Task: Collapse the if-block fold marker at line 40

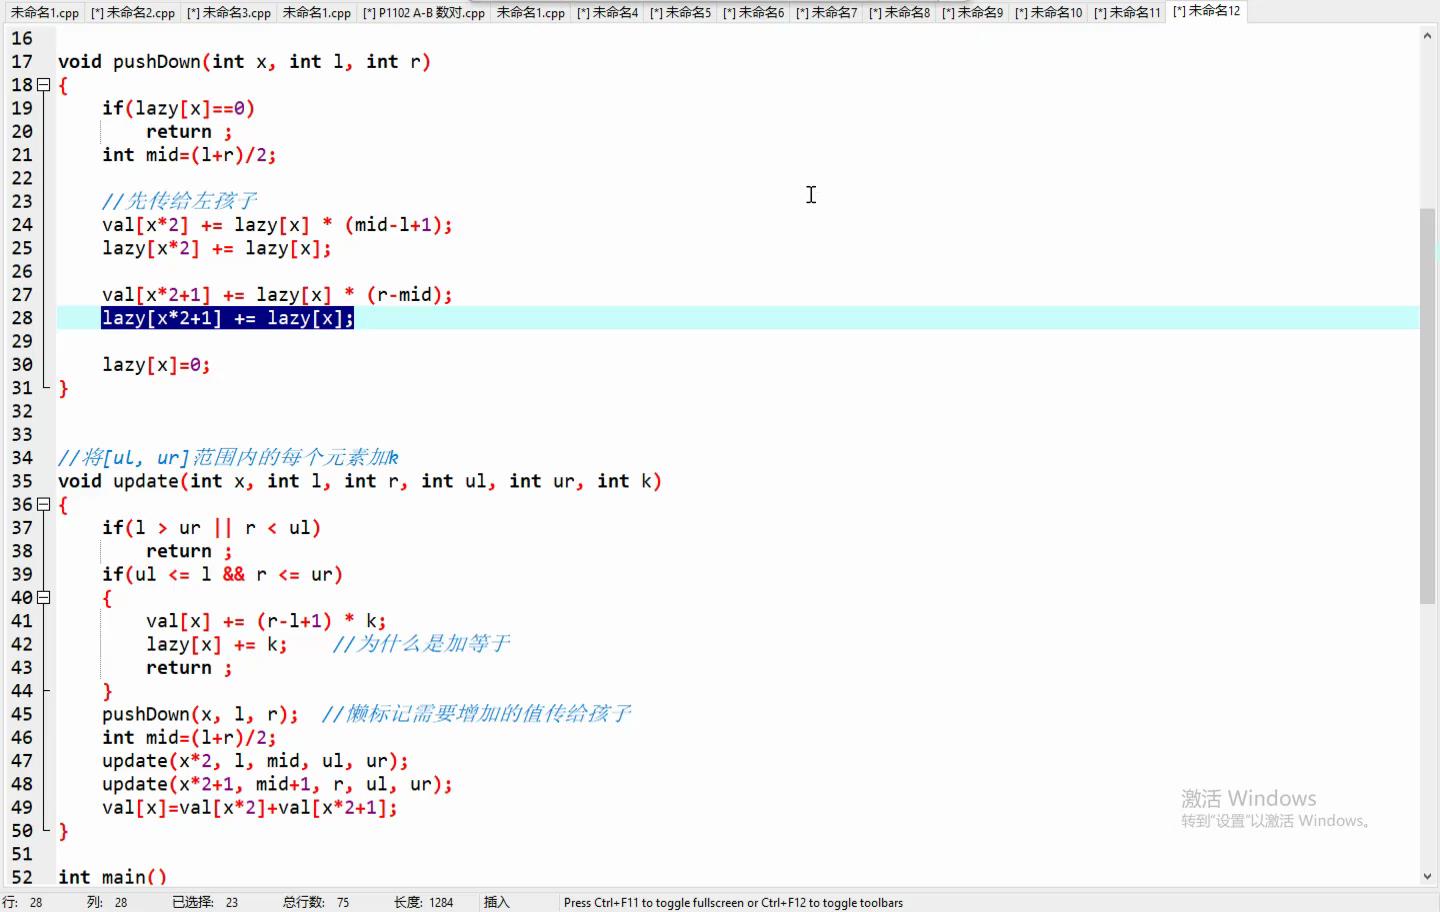Action: coord(44,598)
